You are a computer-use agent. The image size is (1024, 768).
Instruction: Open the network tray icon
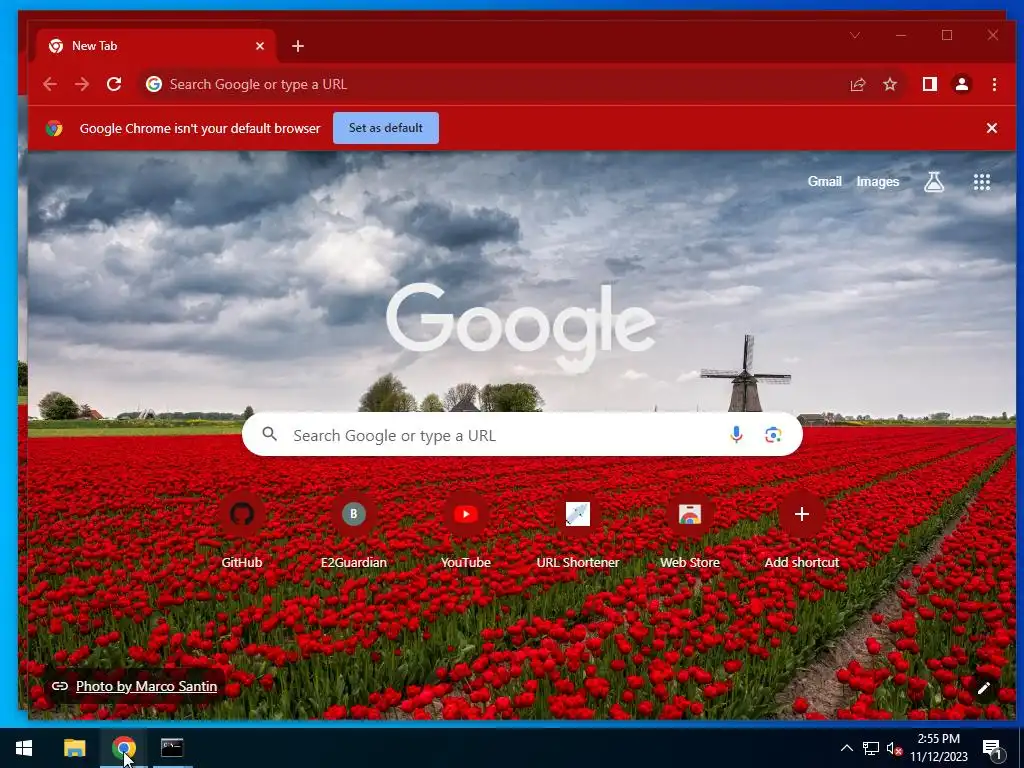click(871, 748)
